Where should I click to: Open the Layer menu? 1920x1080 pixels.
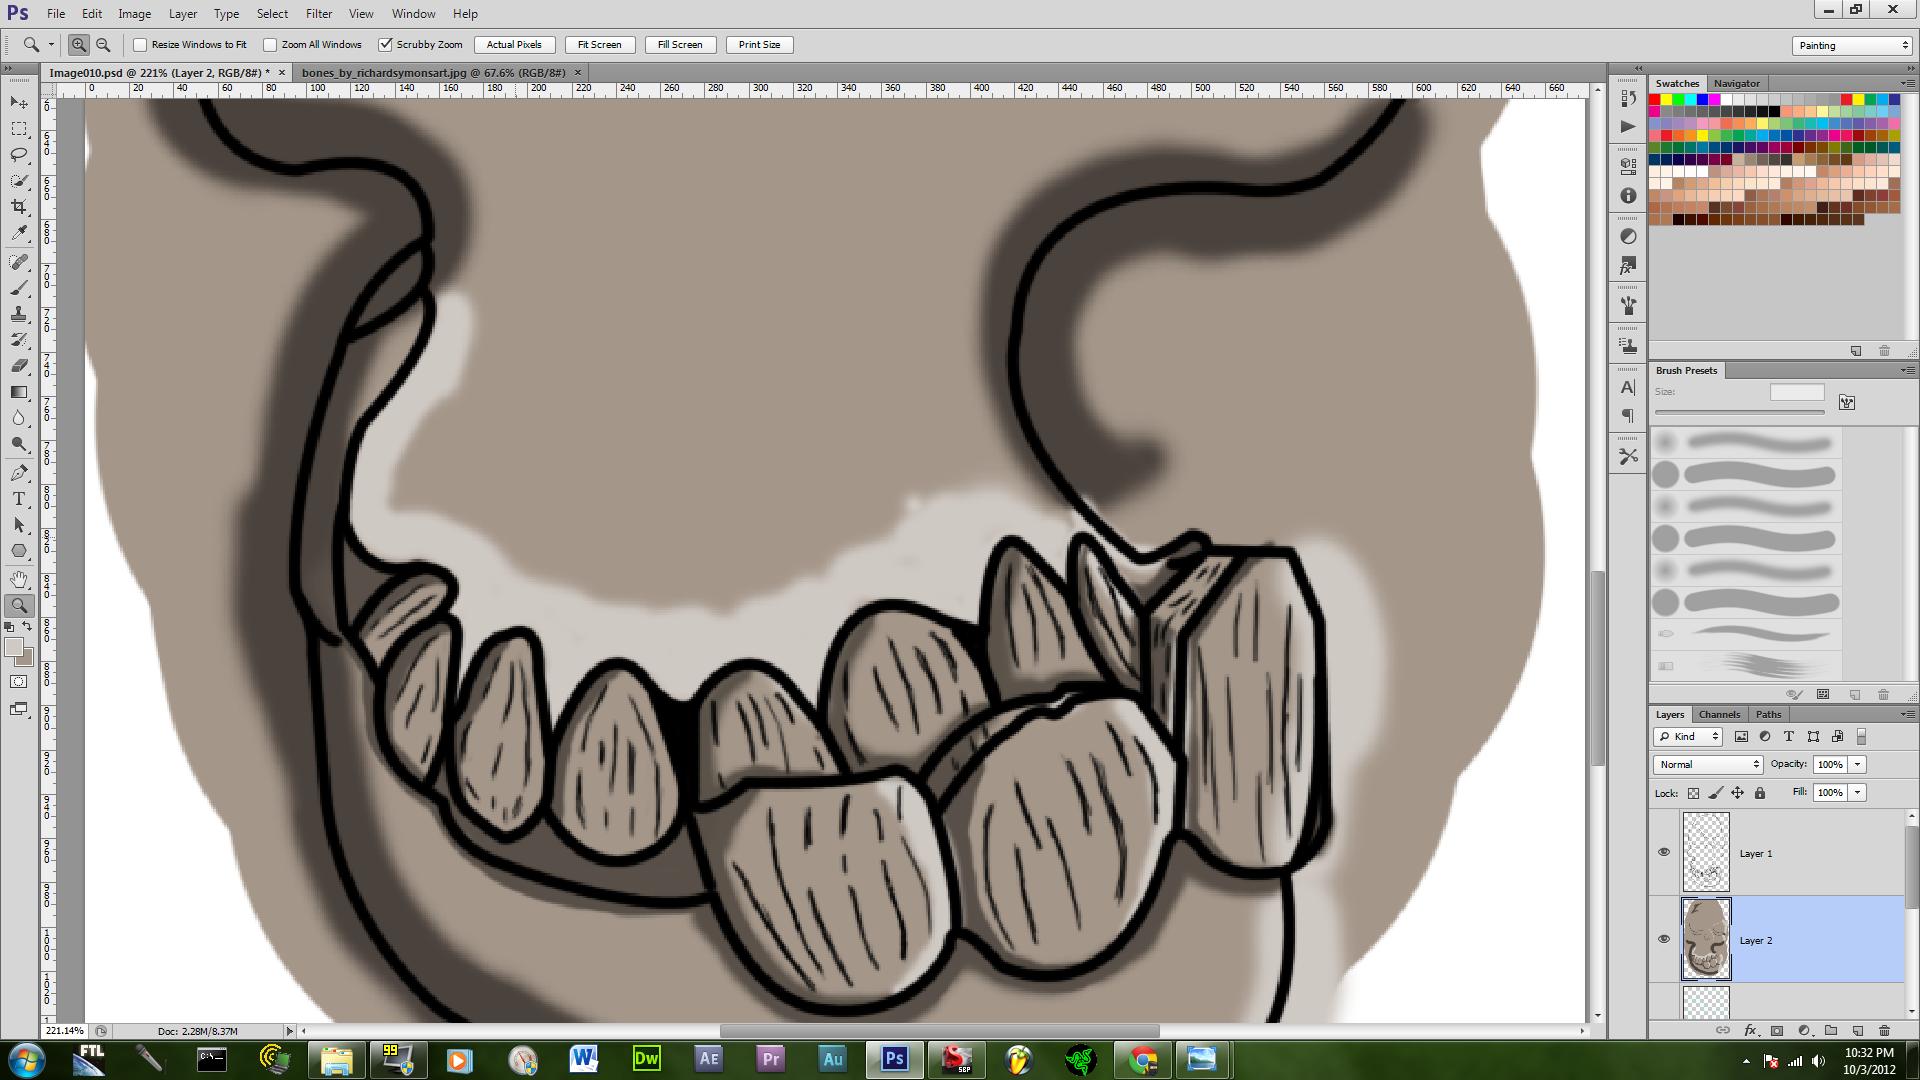pyautogui.click(x=183, y=14)
